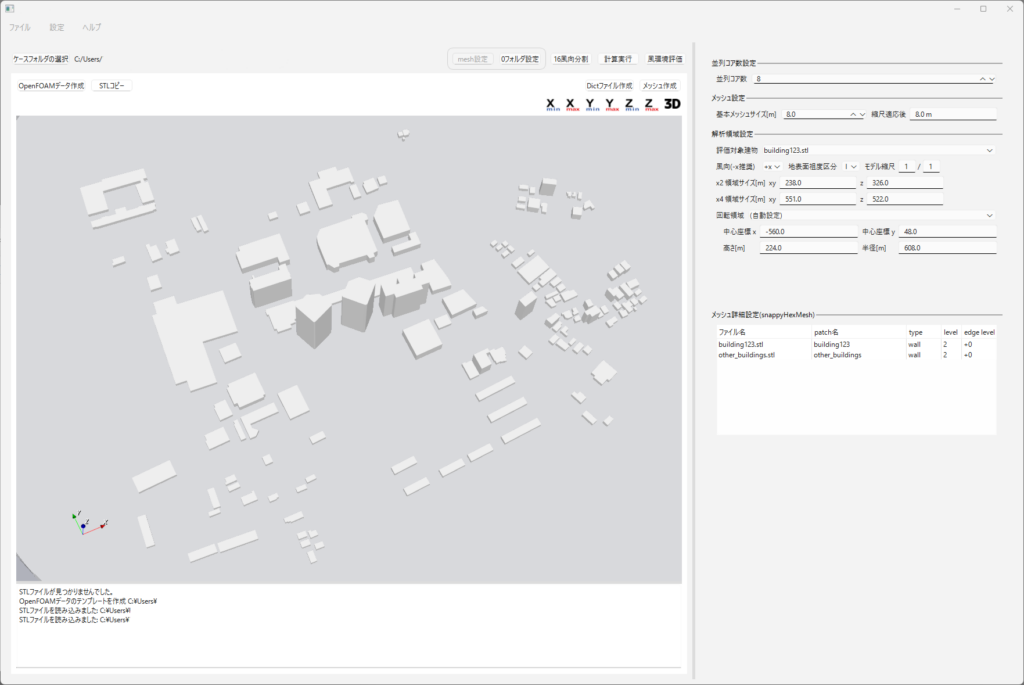Screen dimensions: 1024x685
Task: Click the 中心座標 x field
Action: [x=808, y=232]
